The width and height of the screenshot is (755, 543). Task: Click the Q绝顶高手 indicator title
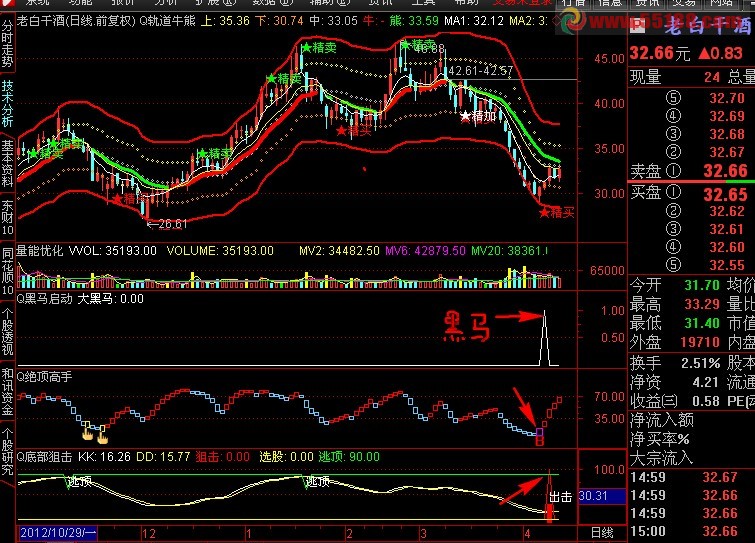[x=45, y=376]
